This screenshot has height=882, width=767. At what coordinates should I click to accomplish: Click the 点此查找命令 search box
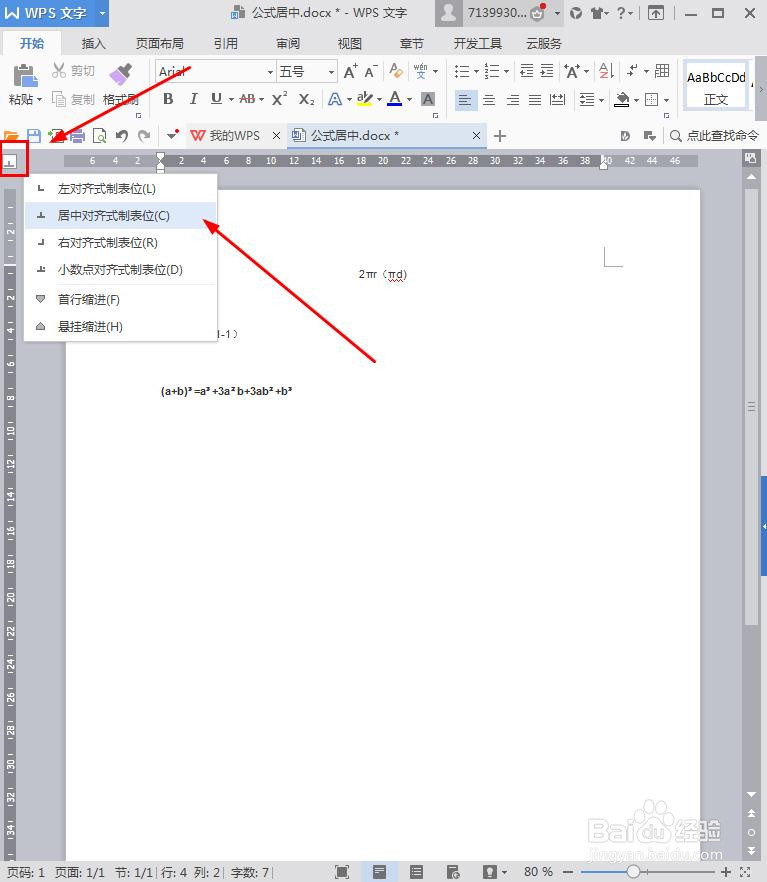pyautogui.click(x=714, y=136)
